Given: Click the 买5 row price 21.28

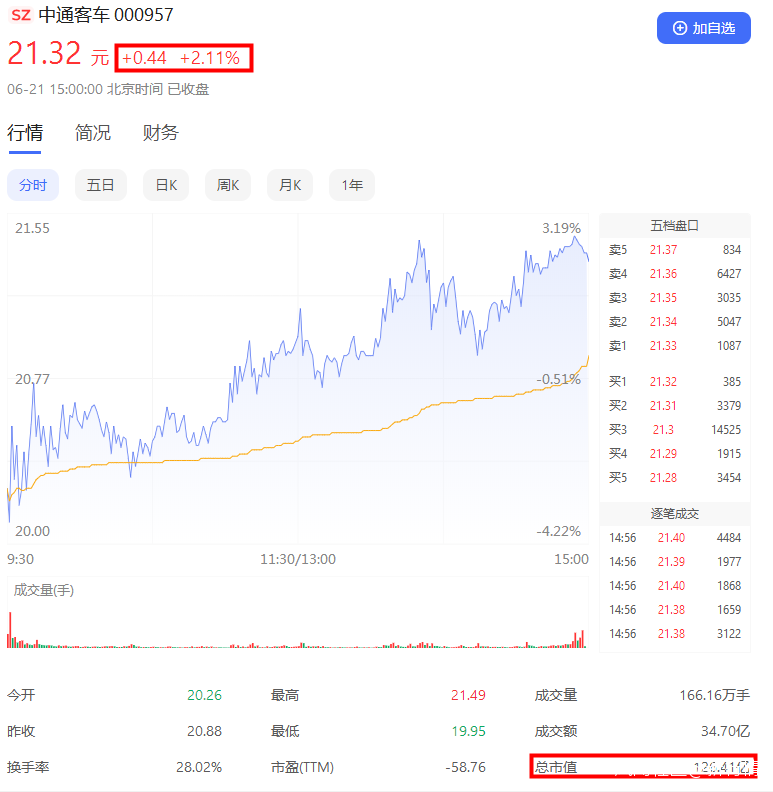Looking at the screenshot, I should 663,477.
